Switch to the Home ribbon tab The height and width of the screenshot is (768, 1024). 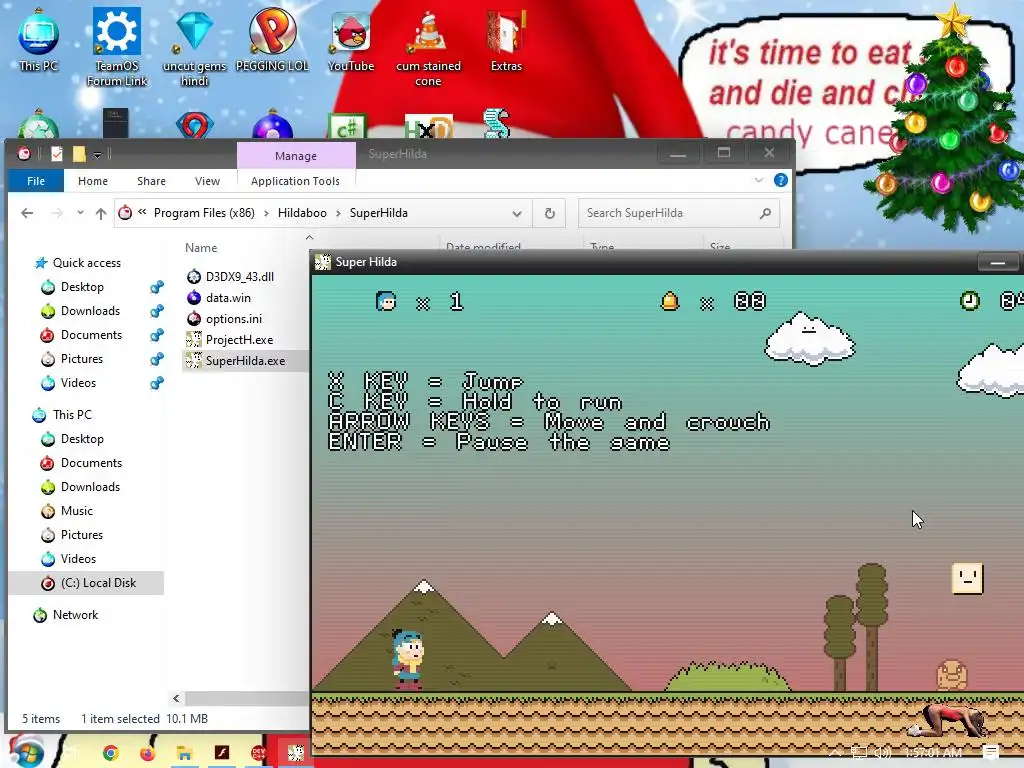93,181
